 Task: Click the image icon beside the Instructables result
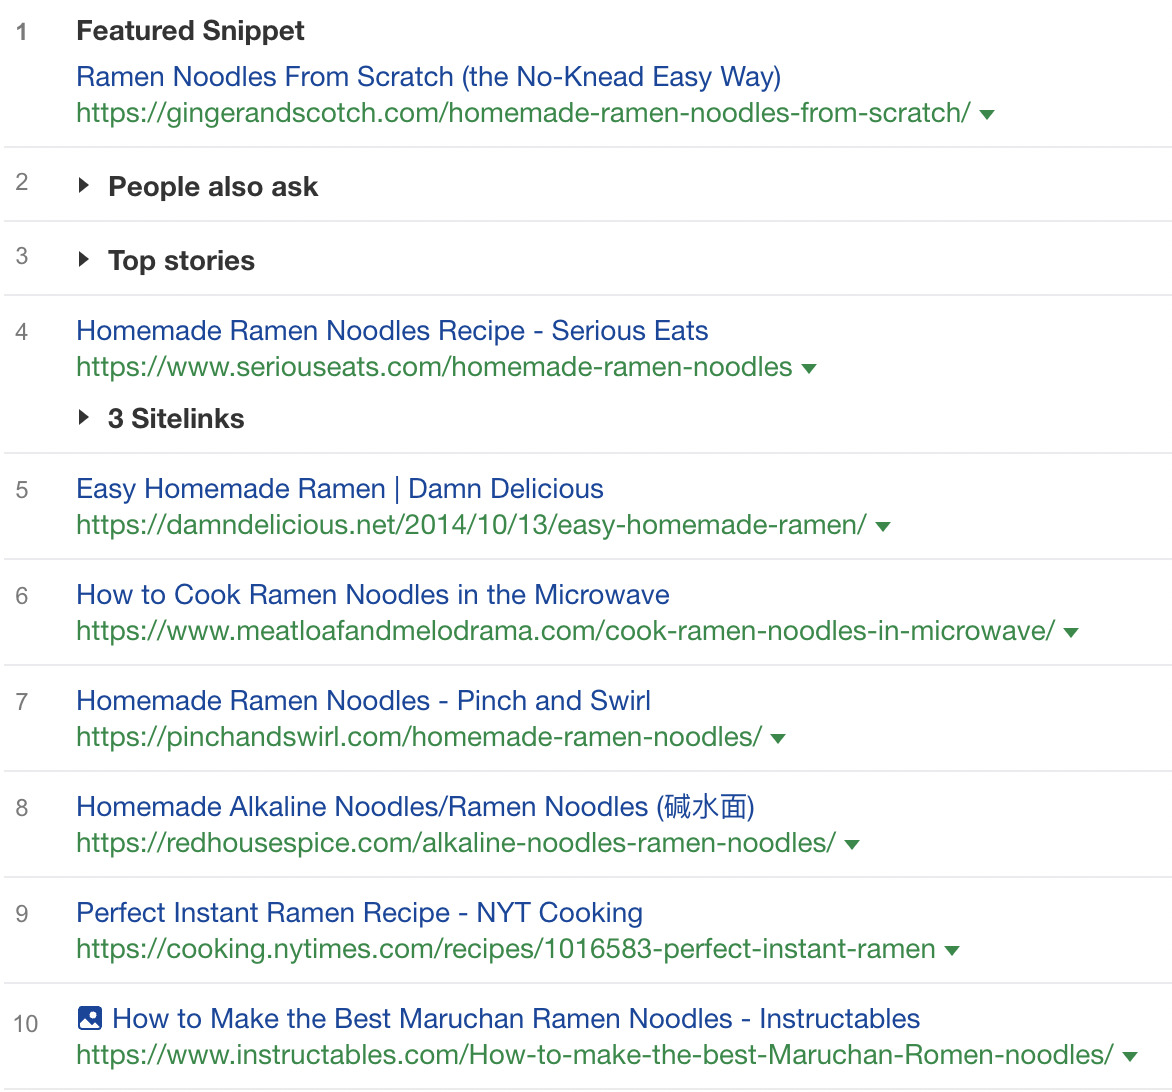(89, 1018)
